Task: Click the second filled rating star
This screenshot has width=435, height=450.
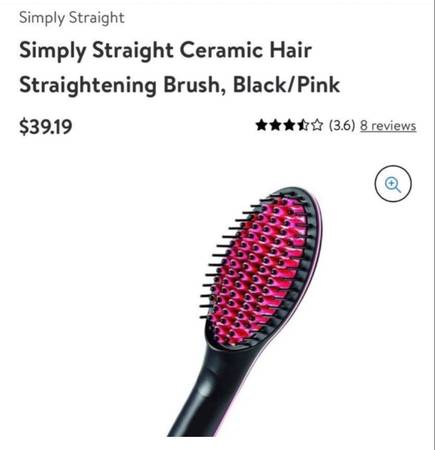Action: (x=275, y=125)
